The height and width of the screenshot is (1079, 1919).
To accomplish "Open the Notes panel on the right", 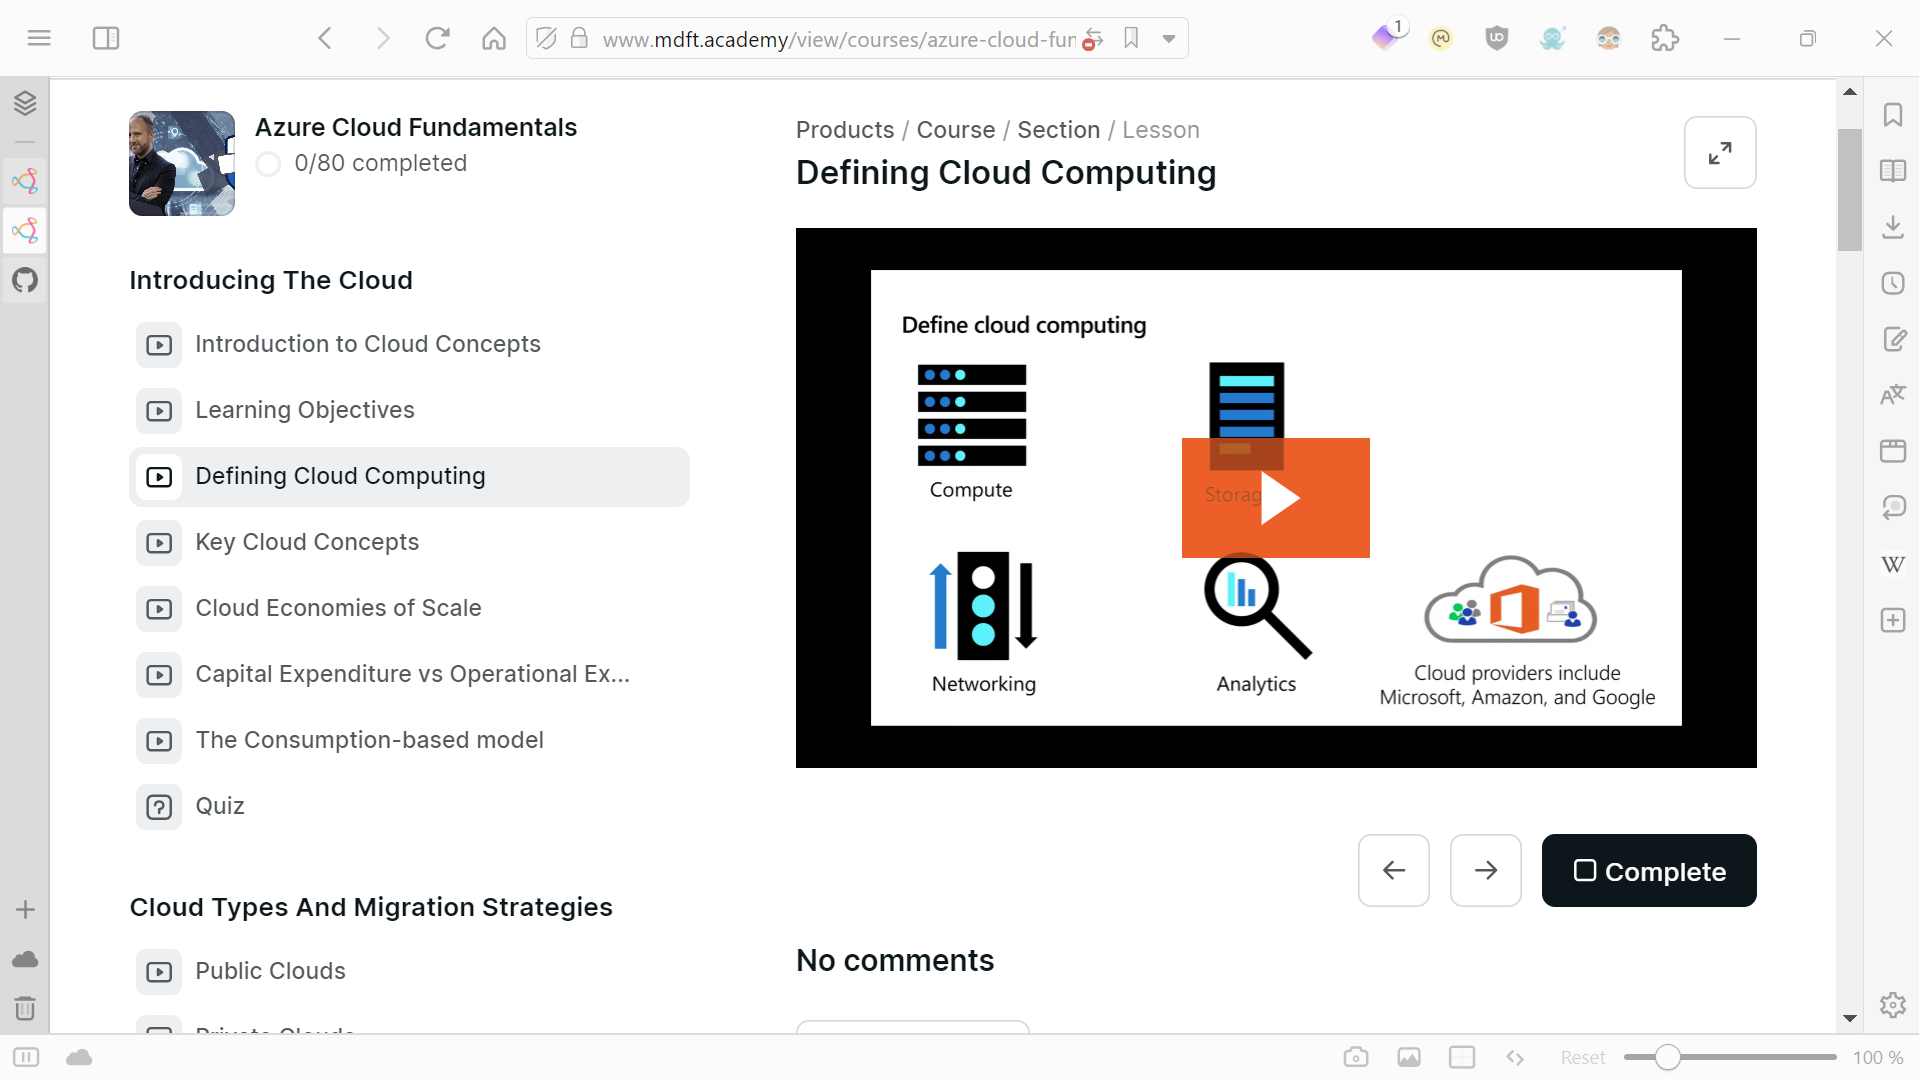I will 1893,339.
